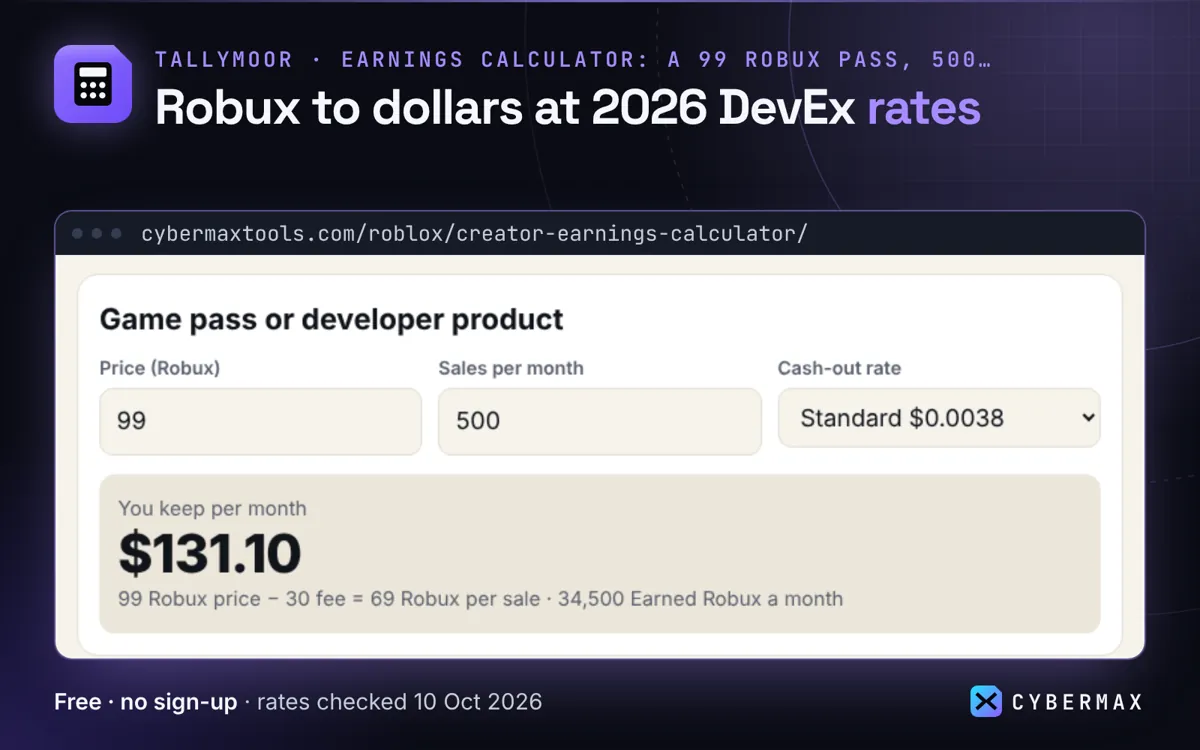The image size is (1200, 750).
Task: Click the 69 Robux per sale breakdown line
Action: 480,599
